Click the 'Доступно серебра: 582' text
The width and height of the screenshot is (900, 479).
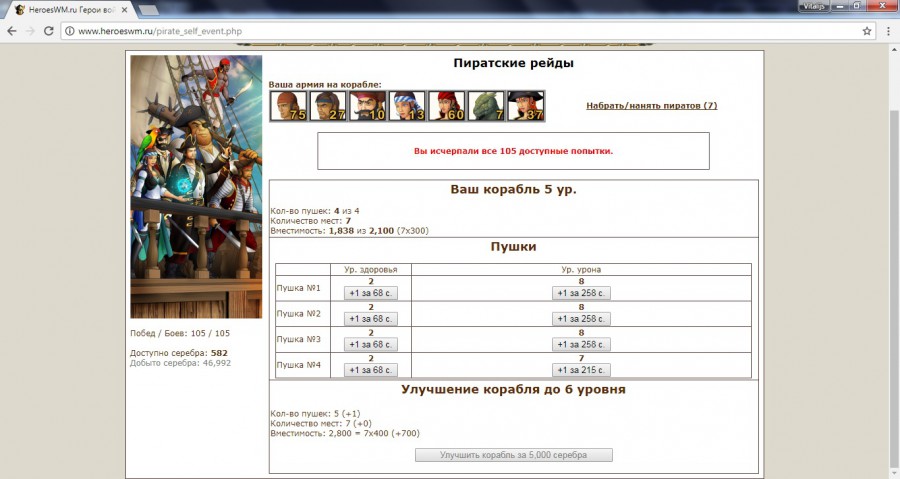[x=179, y=353]
